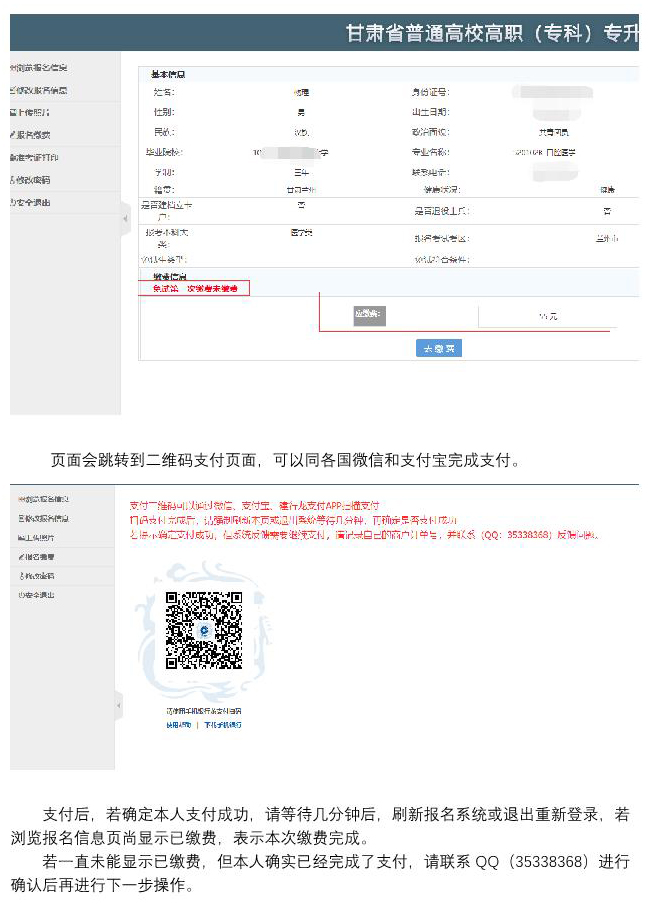
Task: Click the blue 去缴费 button
Action: [438, 348]
